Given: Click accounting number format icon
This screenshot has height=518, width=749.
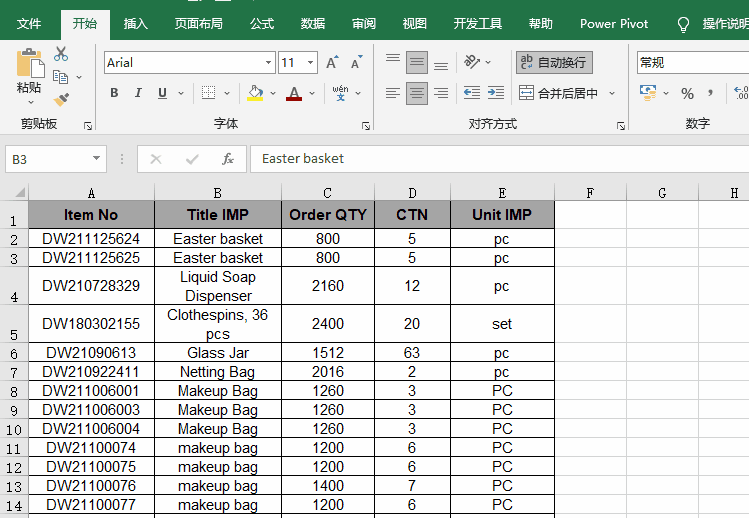Looking at the screenshot, I should 648,93.
